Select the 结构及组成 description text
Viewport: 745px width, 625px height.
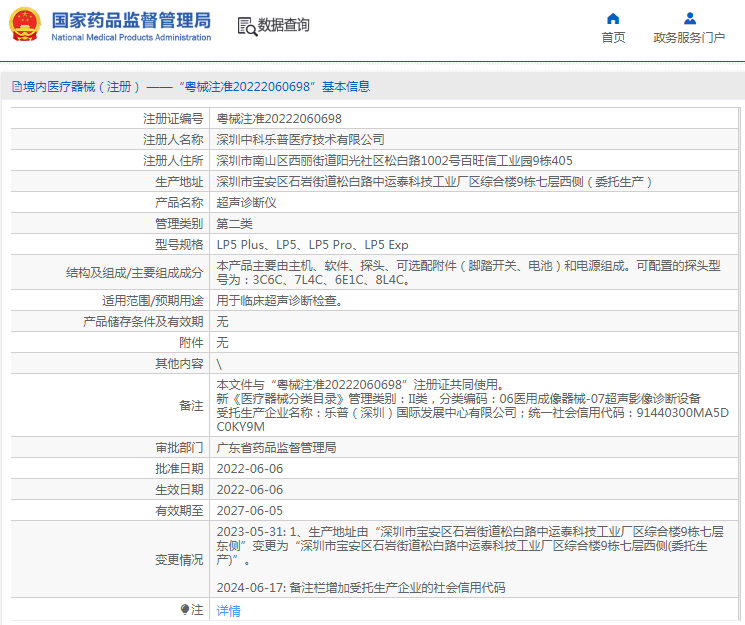click(x=468, y=272)
